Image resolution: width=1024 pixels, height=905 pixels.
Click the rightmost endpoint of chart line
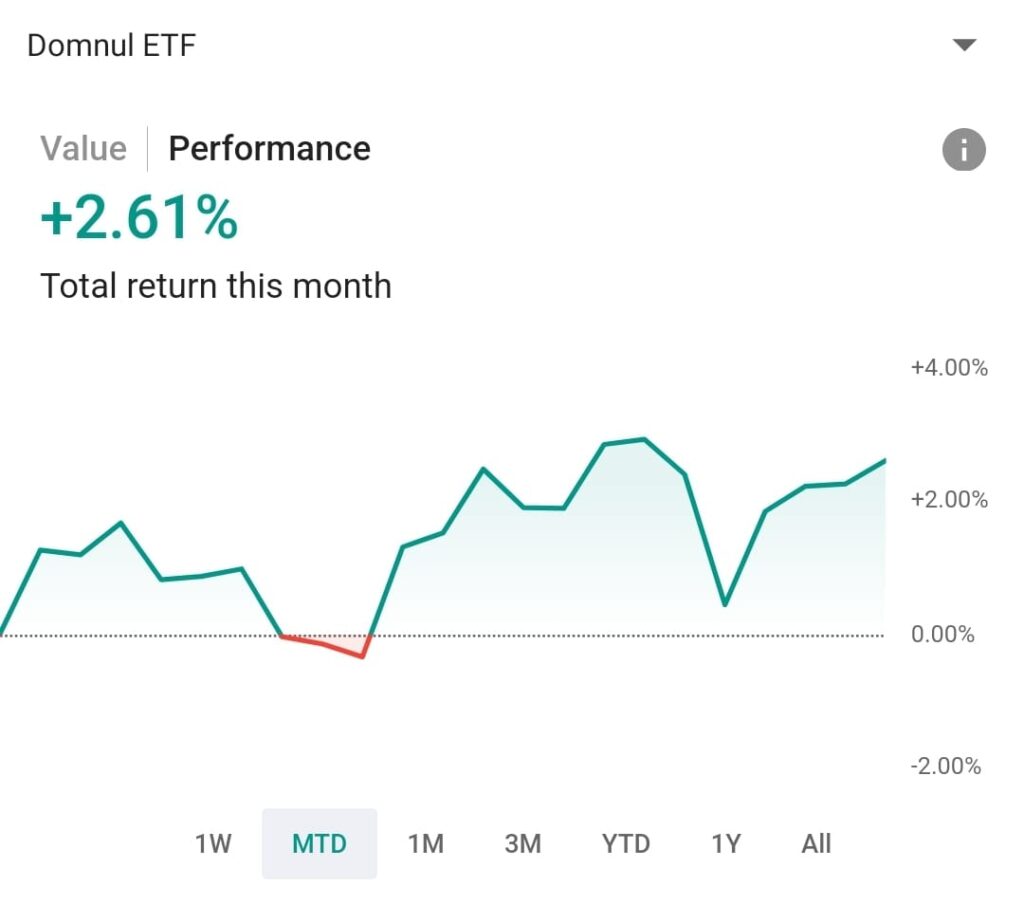tap(884, 460)
